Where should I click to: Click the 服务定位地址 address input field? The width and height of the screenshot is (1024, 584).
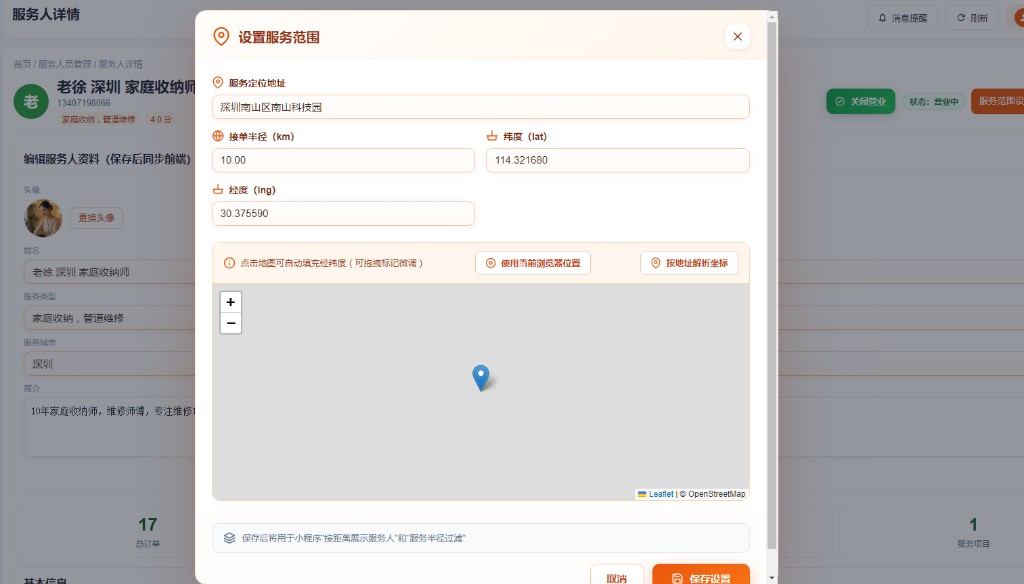(481, 107)
